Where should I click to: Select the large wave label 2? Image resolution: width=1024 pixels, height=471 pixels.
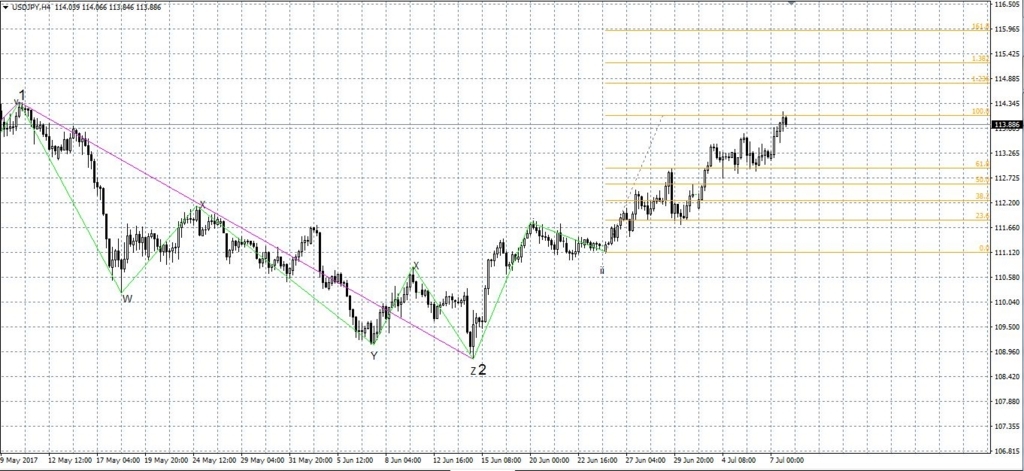click(482, 370)
